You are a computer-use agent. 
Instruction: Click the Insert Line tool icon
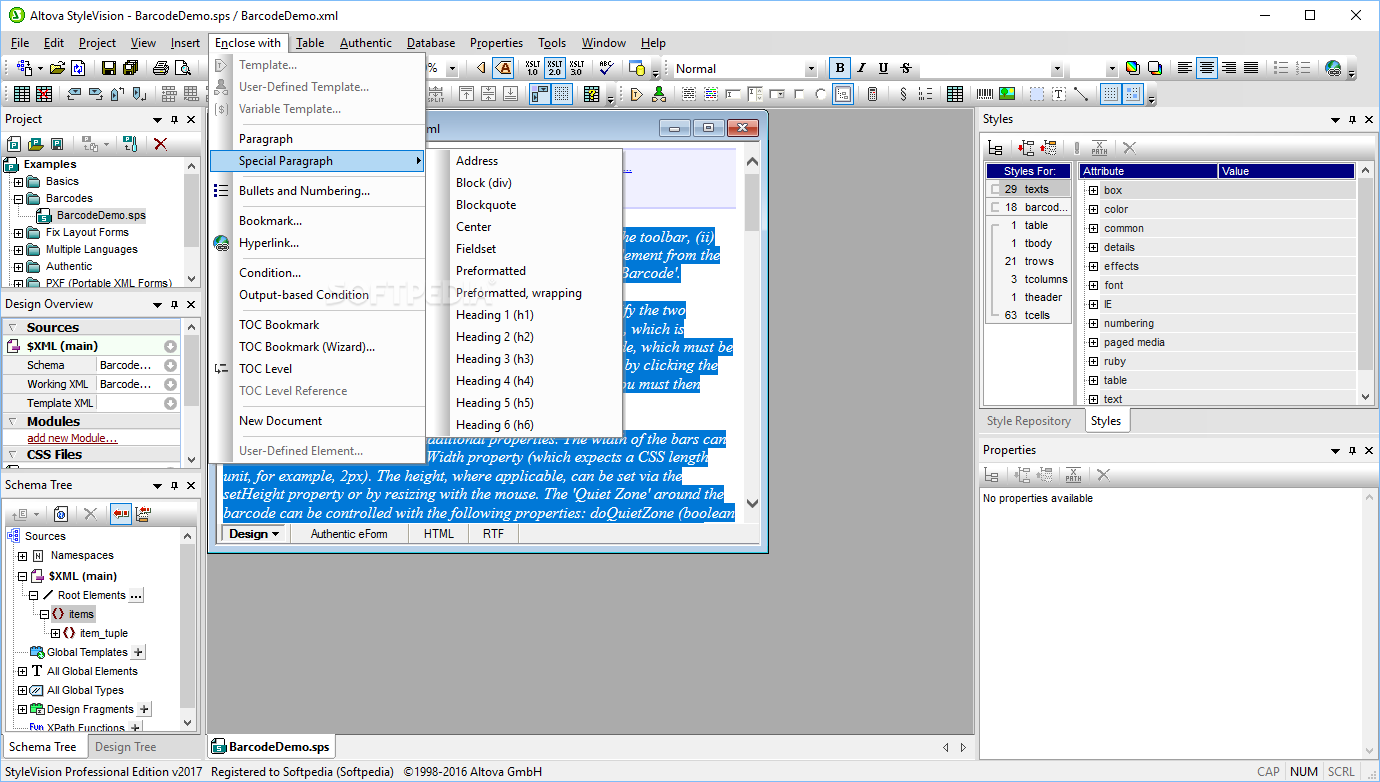coord(1081,94)
